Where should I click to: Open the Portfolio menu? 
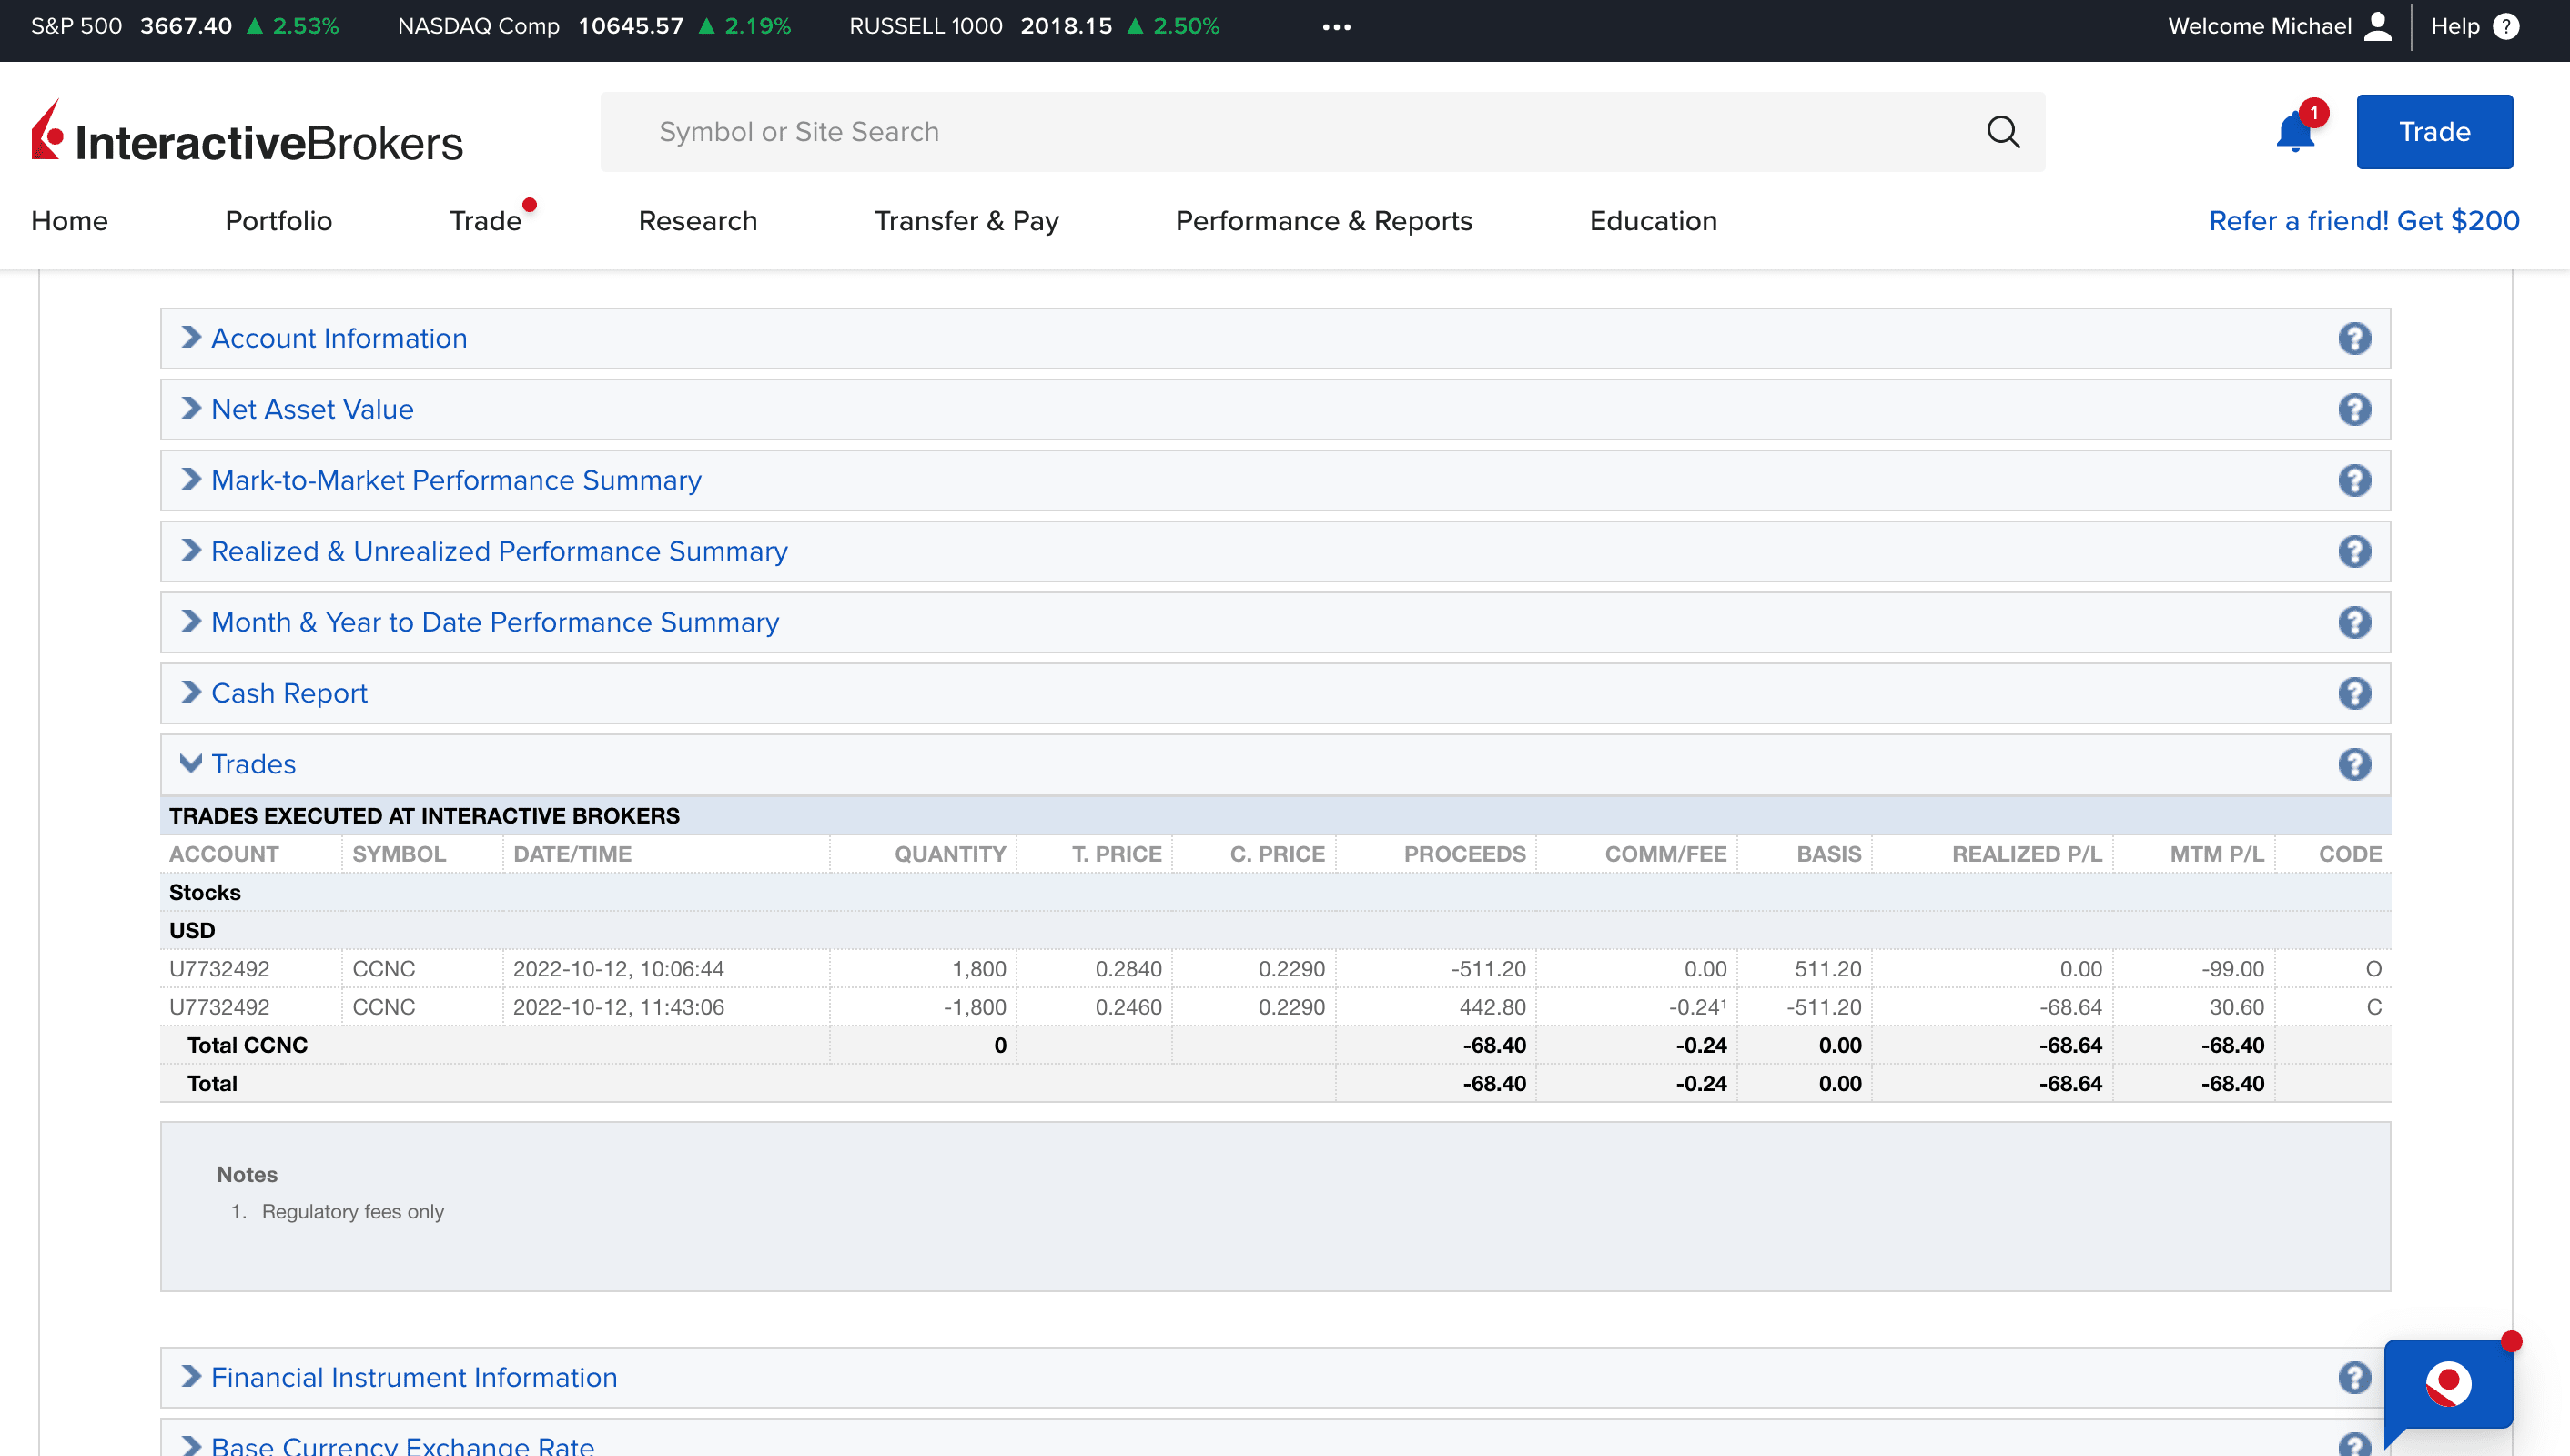coord(278,221)
